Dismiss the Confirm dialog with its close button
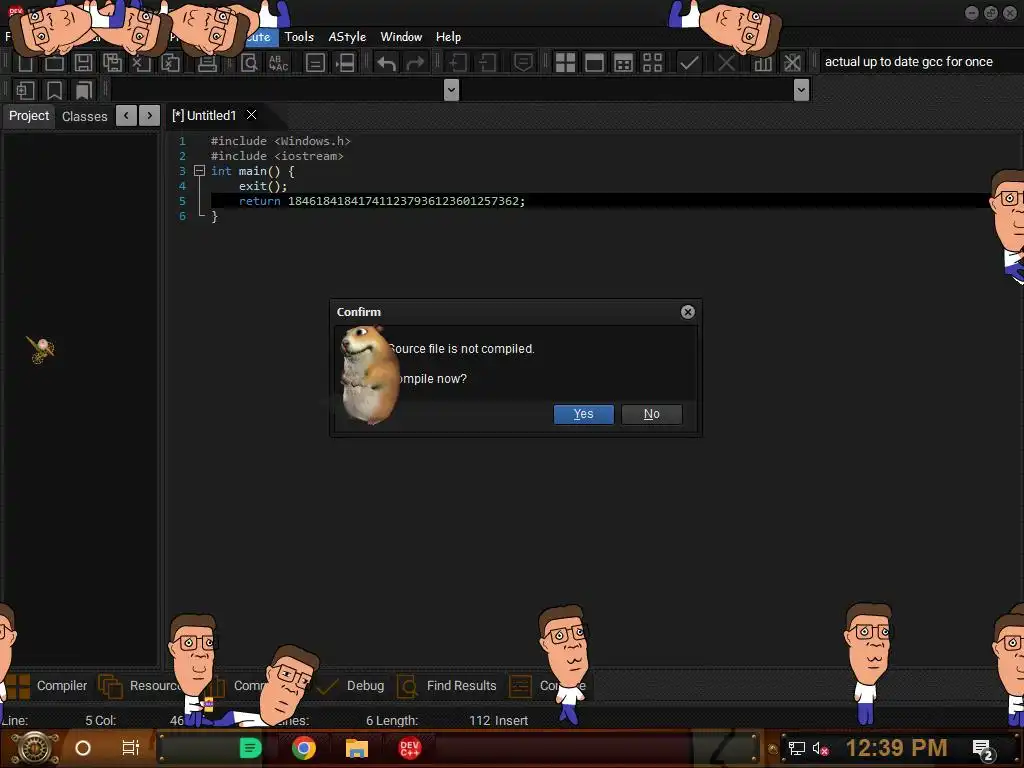This screenshot has width=1024, height=768. [688, 312]
